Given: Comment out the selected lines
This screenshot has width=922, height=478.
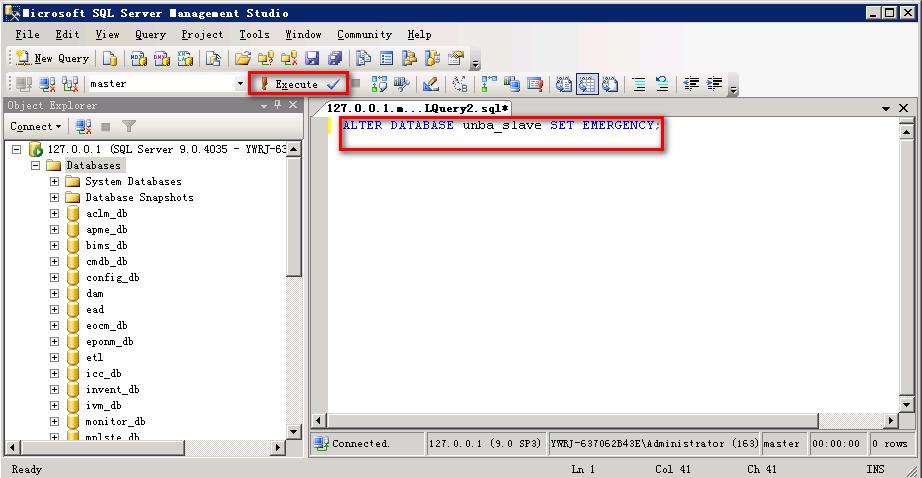Looking at the screenshot, I should (x=639, y=84).
